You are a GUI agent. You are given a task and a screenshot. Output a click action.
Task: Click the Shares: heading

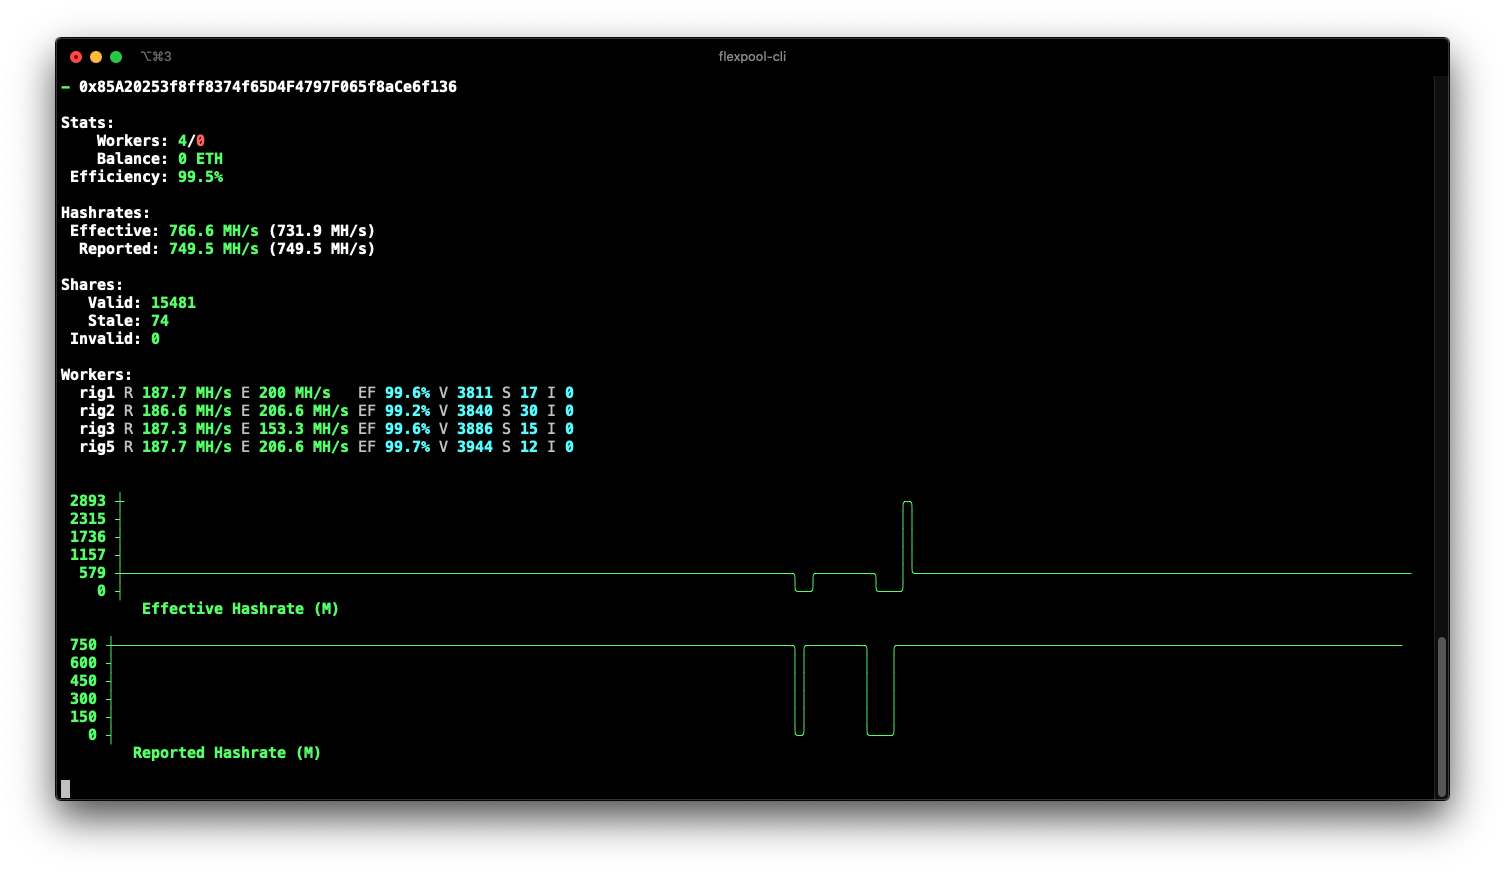tap(92, 285)
